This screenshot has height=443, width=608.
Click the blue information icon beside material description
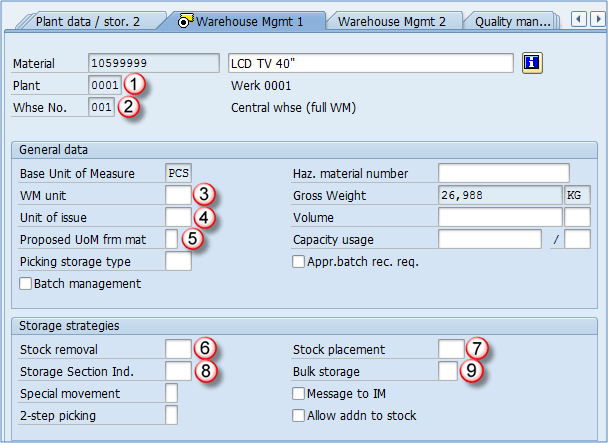coord(532,63)
